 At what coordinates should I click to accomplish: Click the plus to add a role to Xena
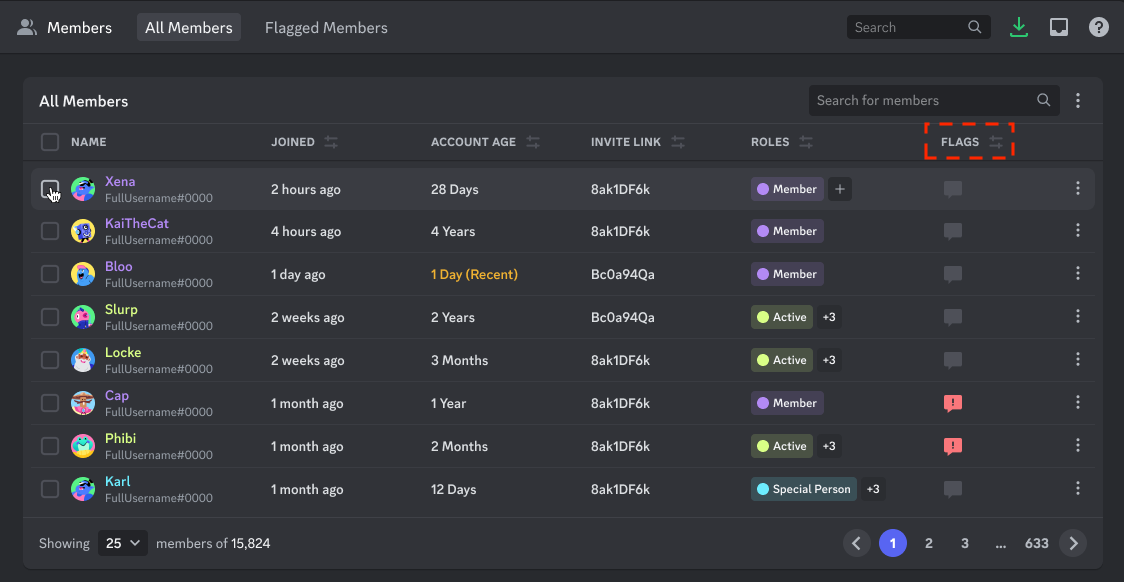click(839, 188)
